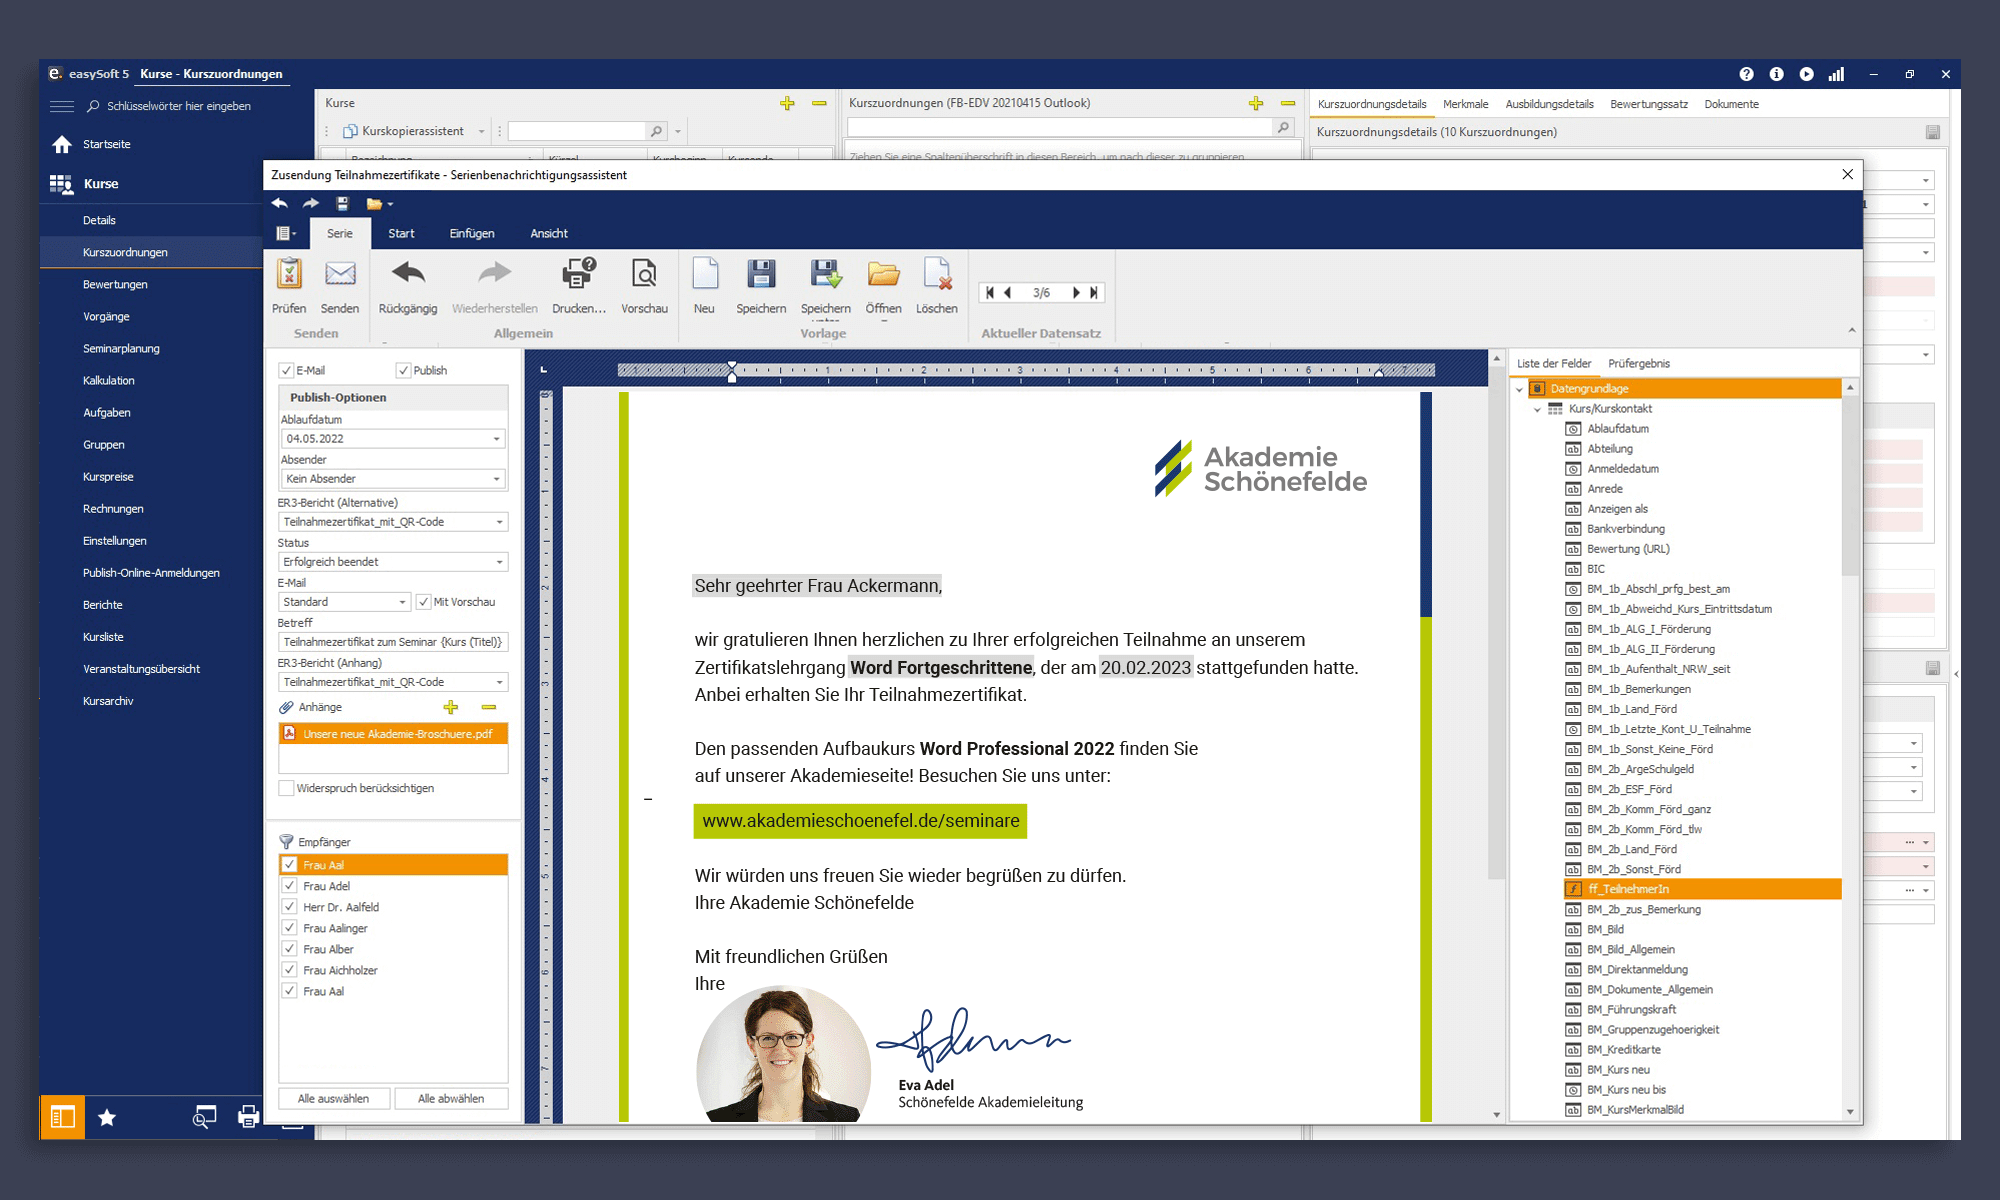The image size is (2000, 1200).
Task: Open the Status dropdown
Action: pyautogui.click(x=500, y=562)
